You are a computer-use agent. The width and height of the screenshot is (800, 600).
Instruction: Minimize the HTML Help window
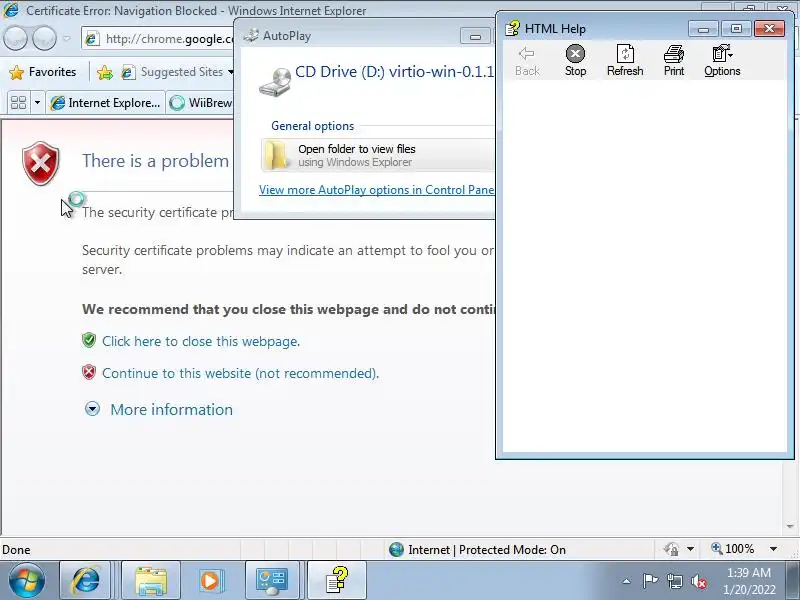pos(703,29)
